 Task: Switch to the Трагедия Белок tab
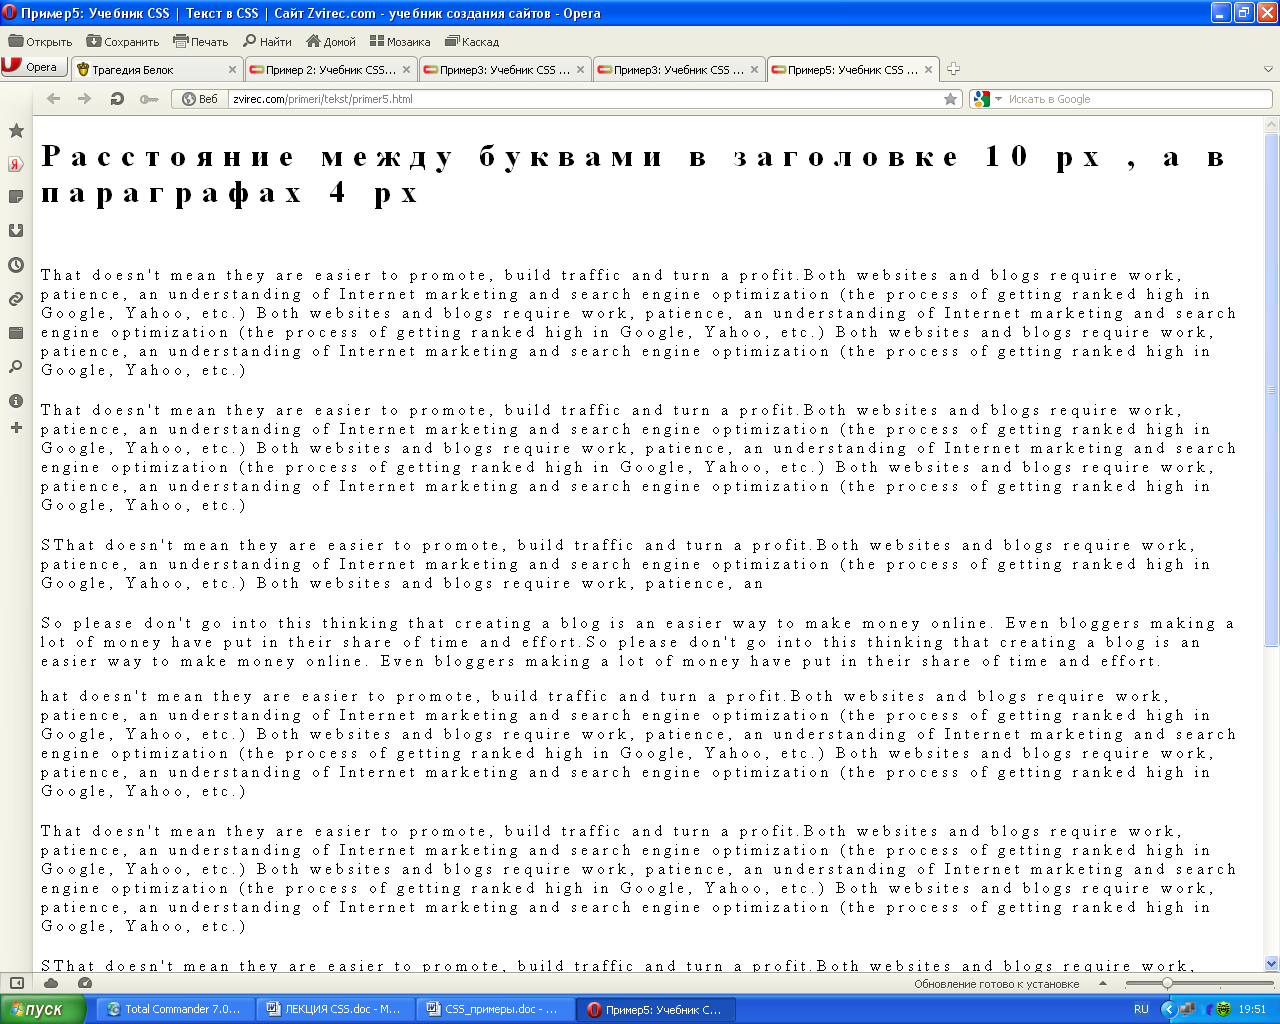[x=150, y=69]
